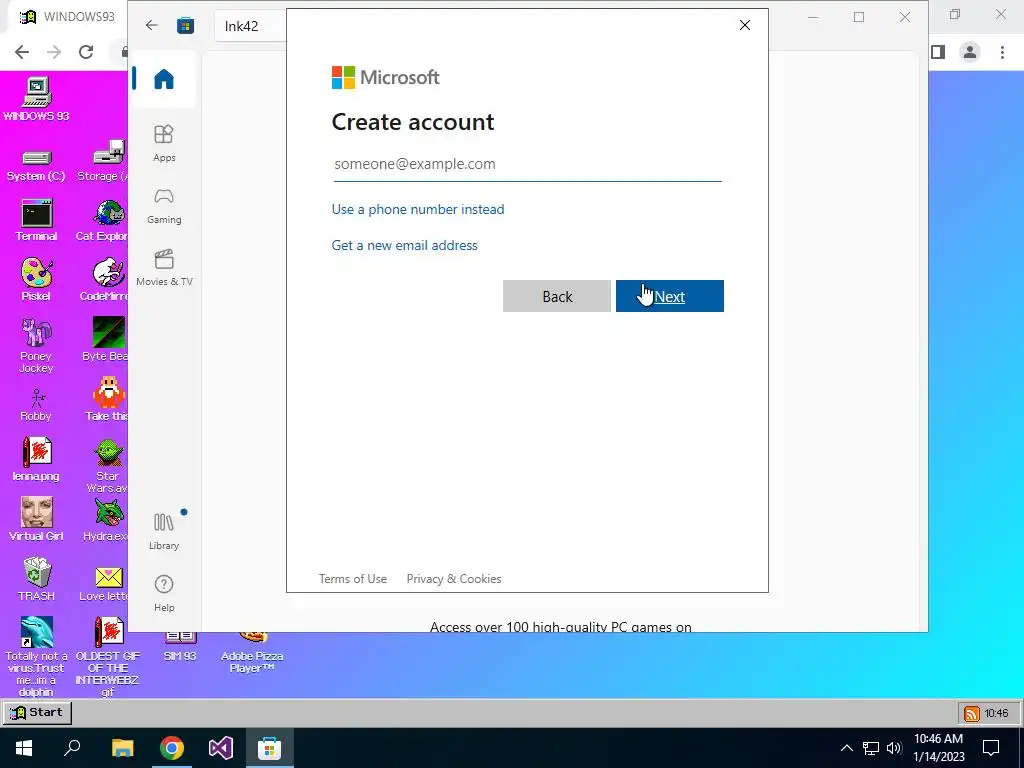The height and width of the screenshot is (768, 1024).
Task: Open System (C:) drive icon on desktop
Action: coord(36,165)
